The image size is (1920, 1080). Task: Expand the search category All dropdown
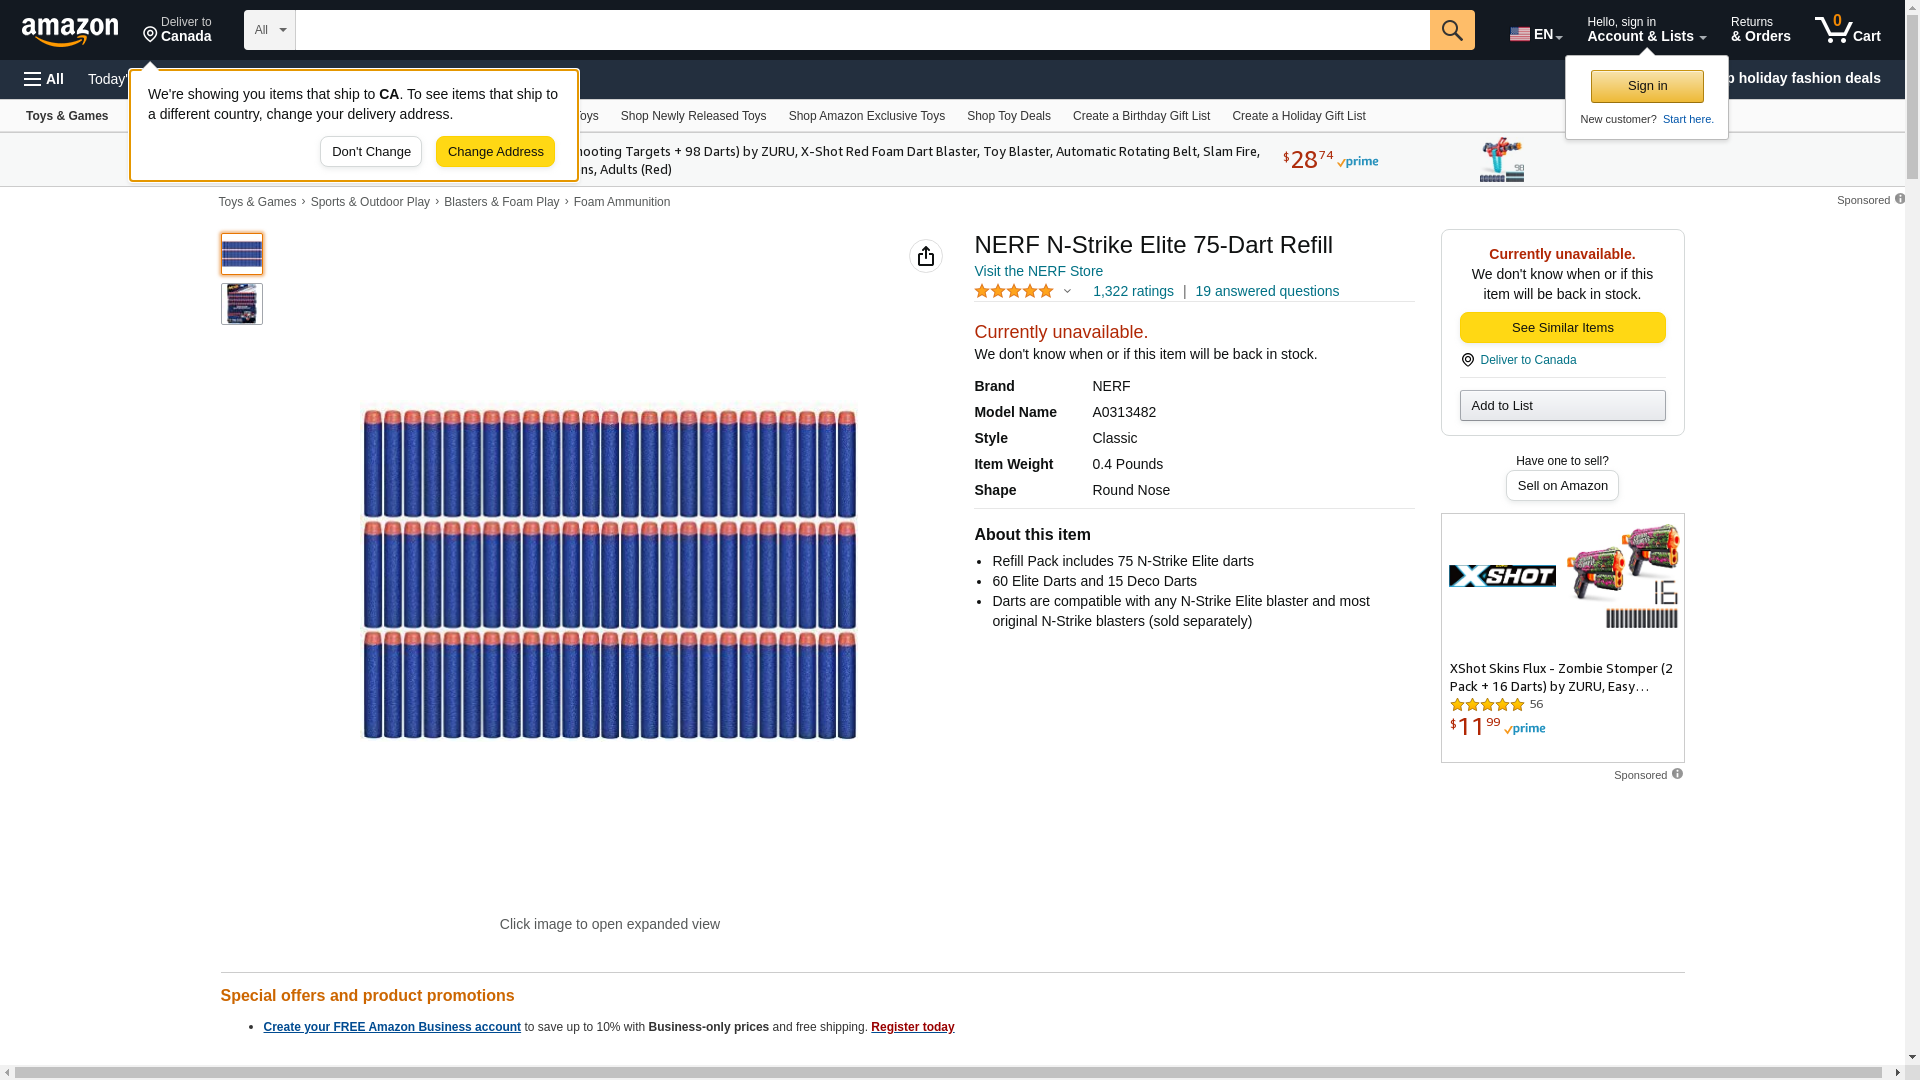269,30
